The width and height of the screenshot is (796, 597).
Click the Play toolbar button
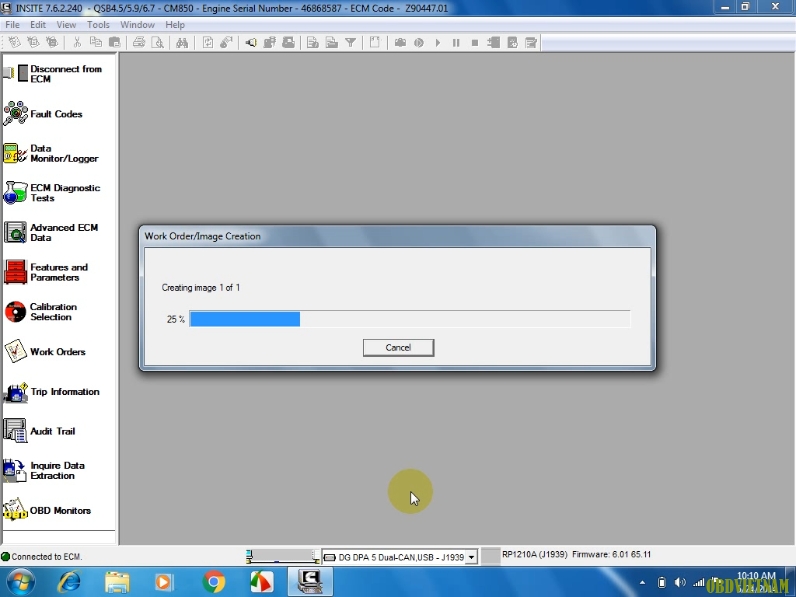[438, 43]
